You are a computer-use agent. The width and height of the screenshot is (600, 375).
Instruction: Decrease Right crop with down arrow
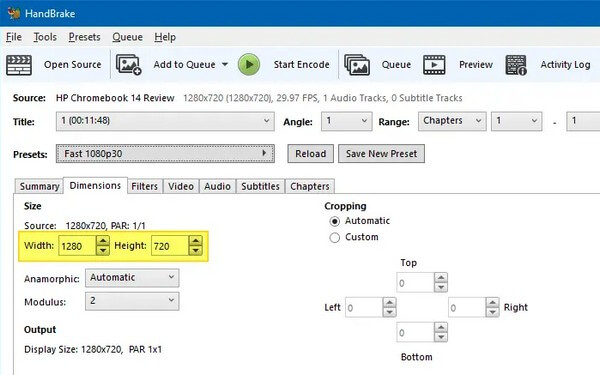coord(492,312)
